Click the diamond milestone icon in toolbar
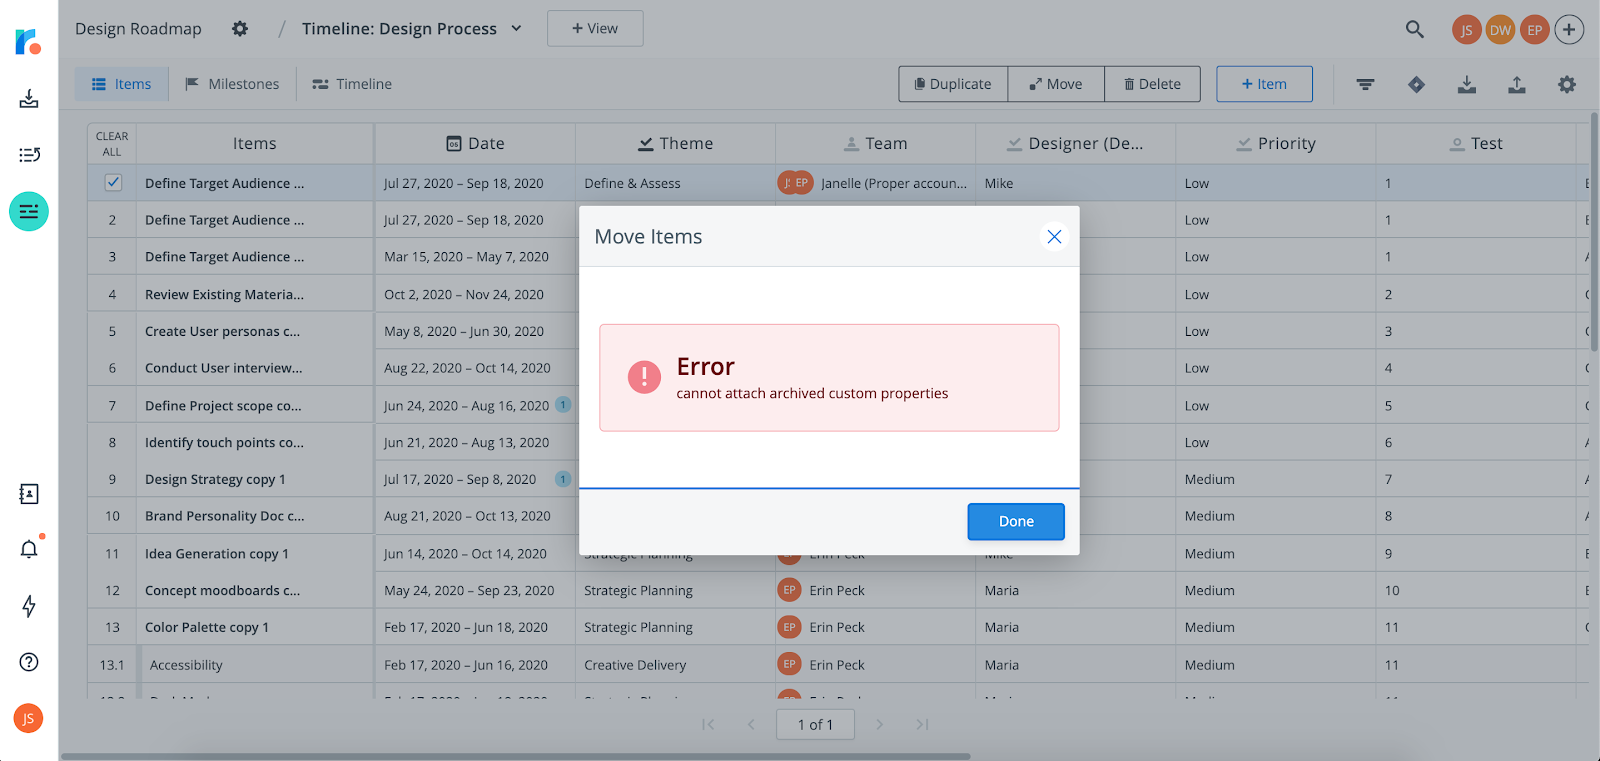 [1416, 85]
